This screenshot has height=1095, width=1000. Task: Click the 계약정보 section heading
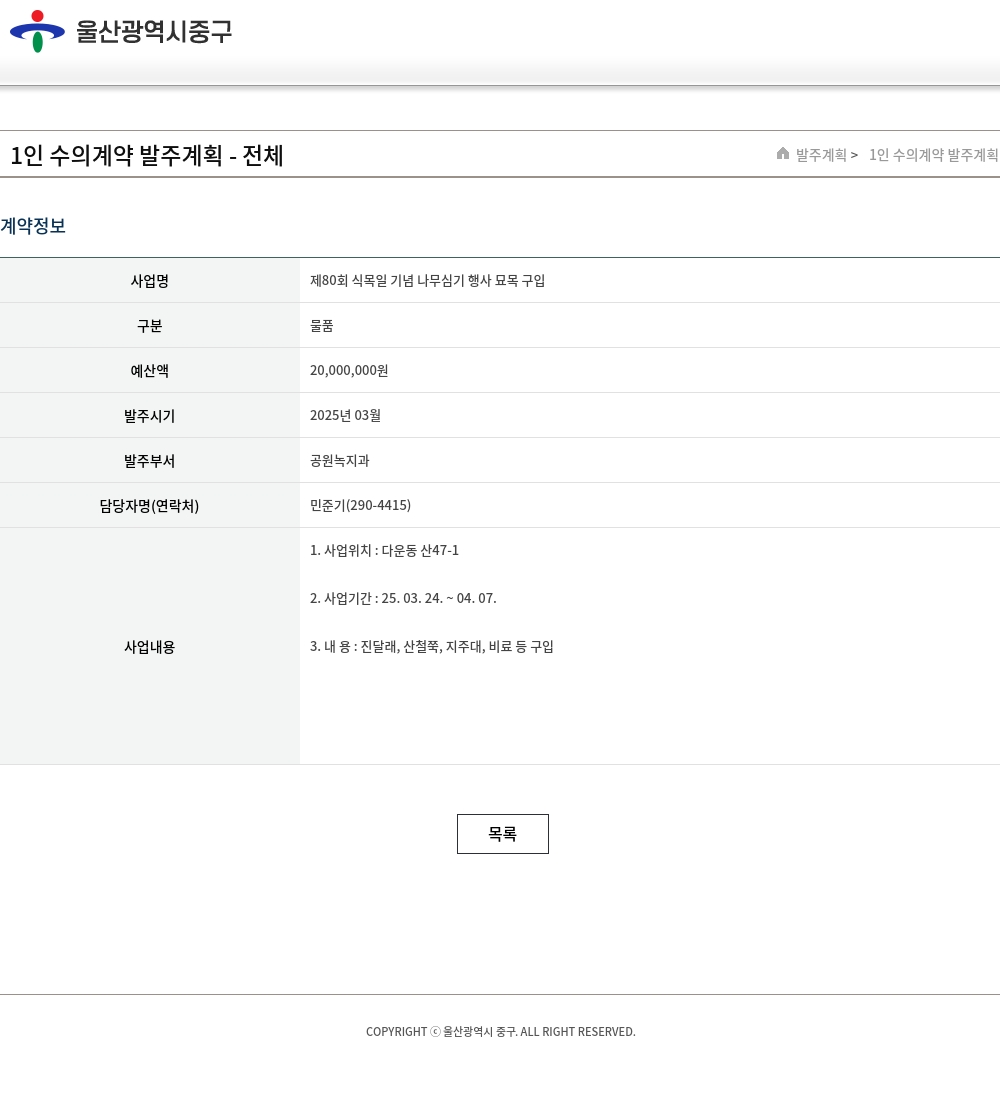coord(33,226)
